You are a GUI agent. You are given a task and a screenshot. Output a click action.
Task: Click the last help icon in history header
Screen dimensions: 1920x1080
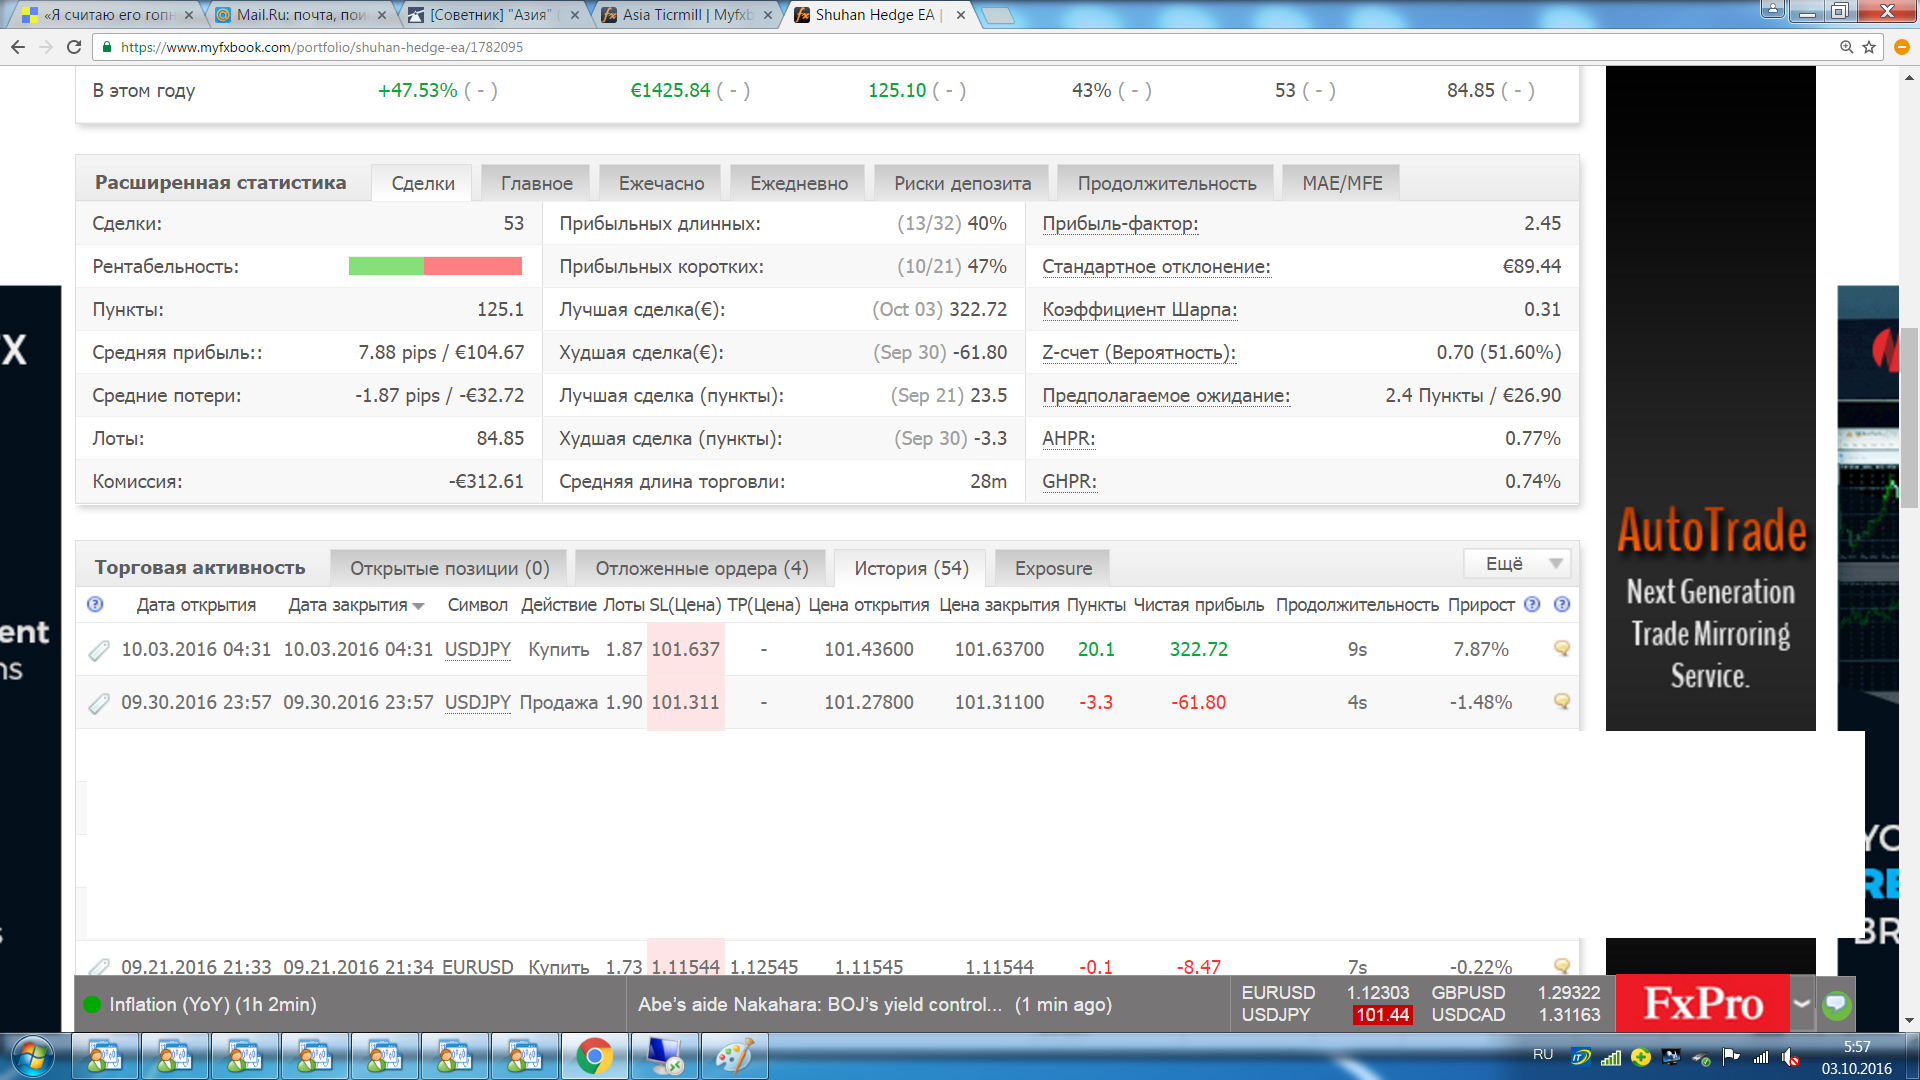point(1562,604)
